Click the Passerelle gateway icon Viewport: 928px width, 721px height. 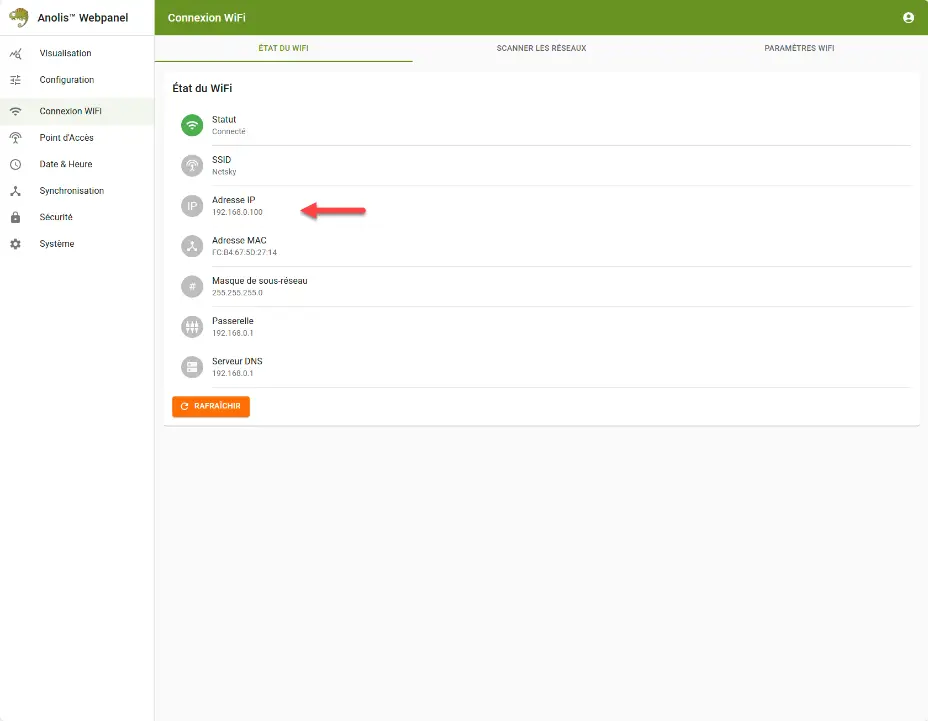[192, 327]
